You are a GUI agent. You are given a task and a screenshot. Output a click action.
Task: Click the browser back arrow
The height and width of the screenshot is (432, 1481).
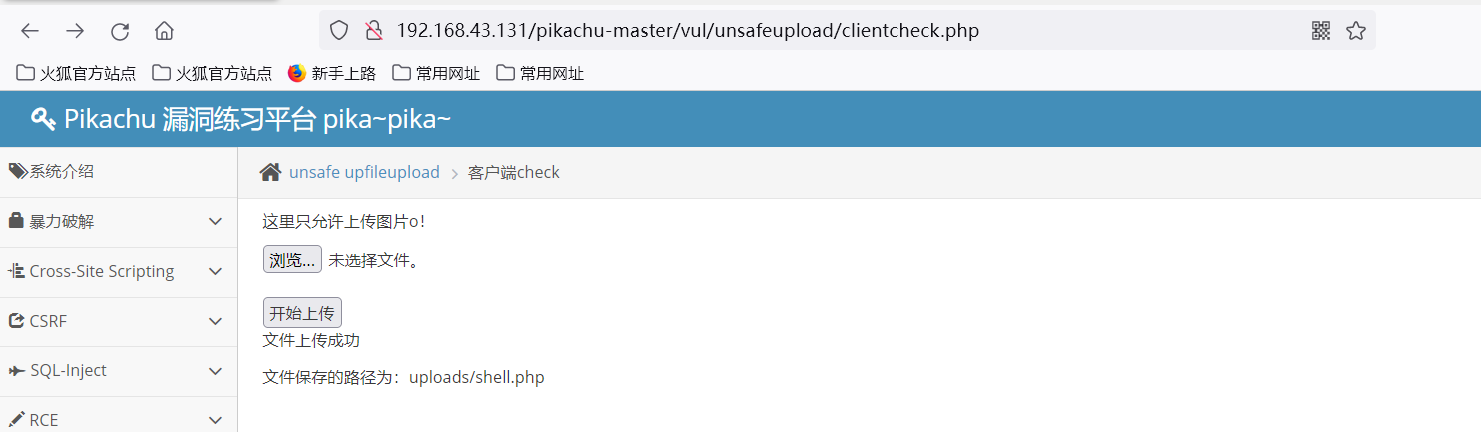[30, 31]
